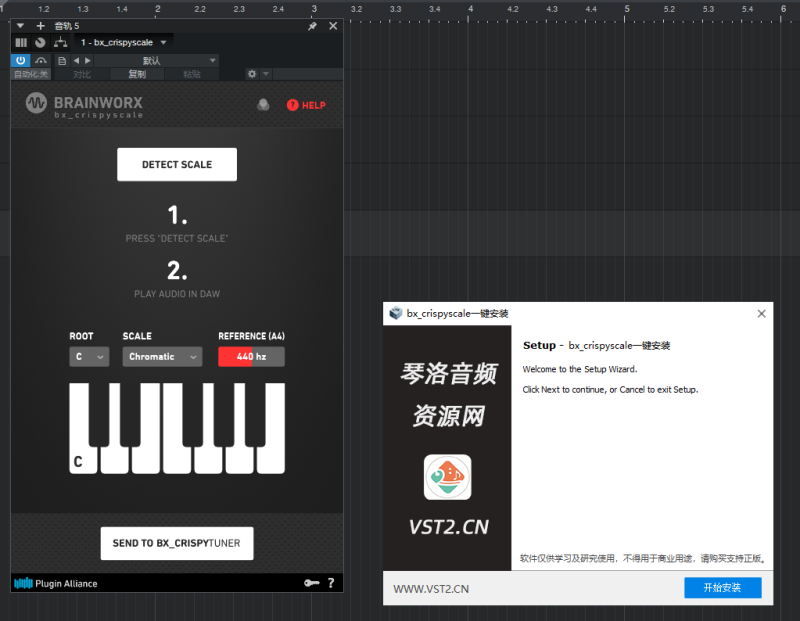Click 开始安装 in the setup wizard
Screen dimensions: 800x621
click(x=722, y=588)
